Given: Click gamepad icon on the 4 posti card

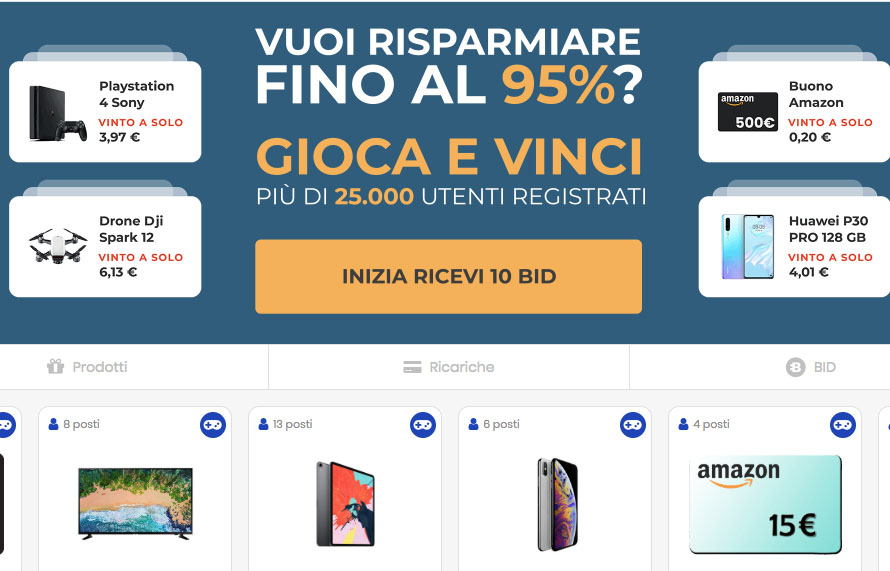Looking at the screenshot, I should pos(843,425).
